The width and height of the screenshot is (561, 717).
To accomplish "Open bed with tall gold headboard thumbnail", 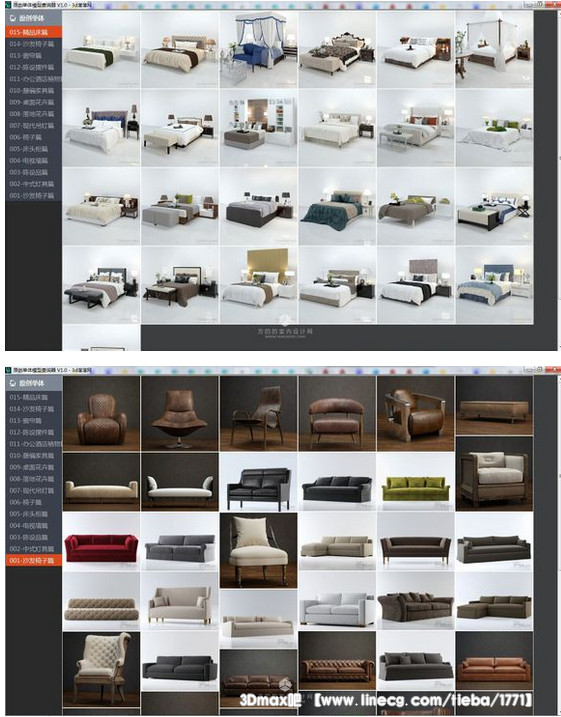I will tap(258, 285).
